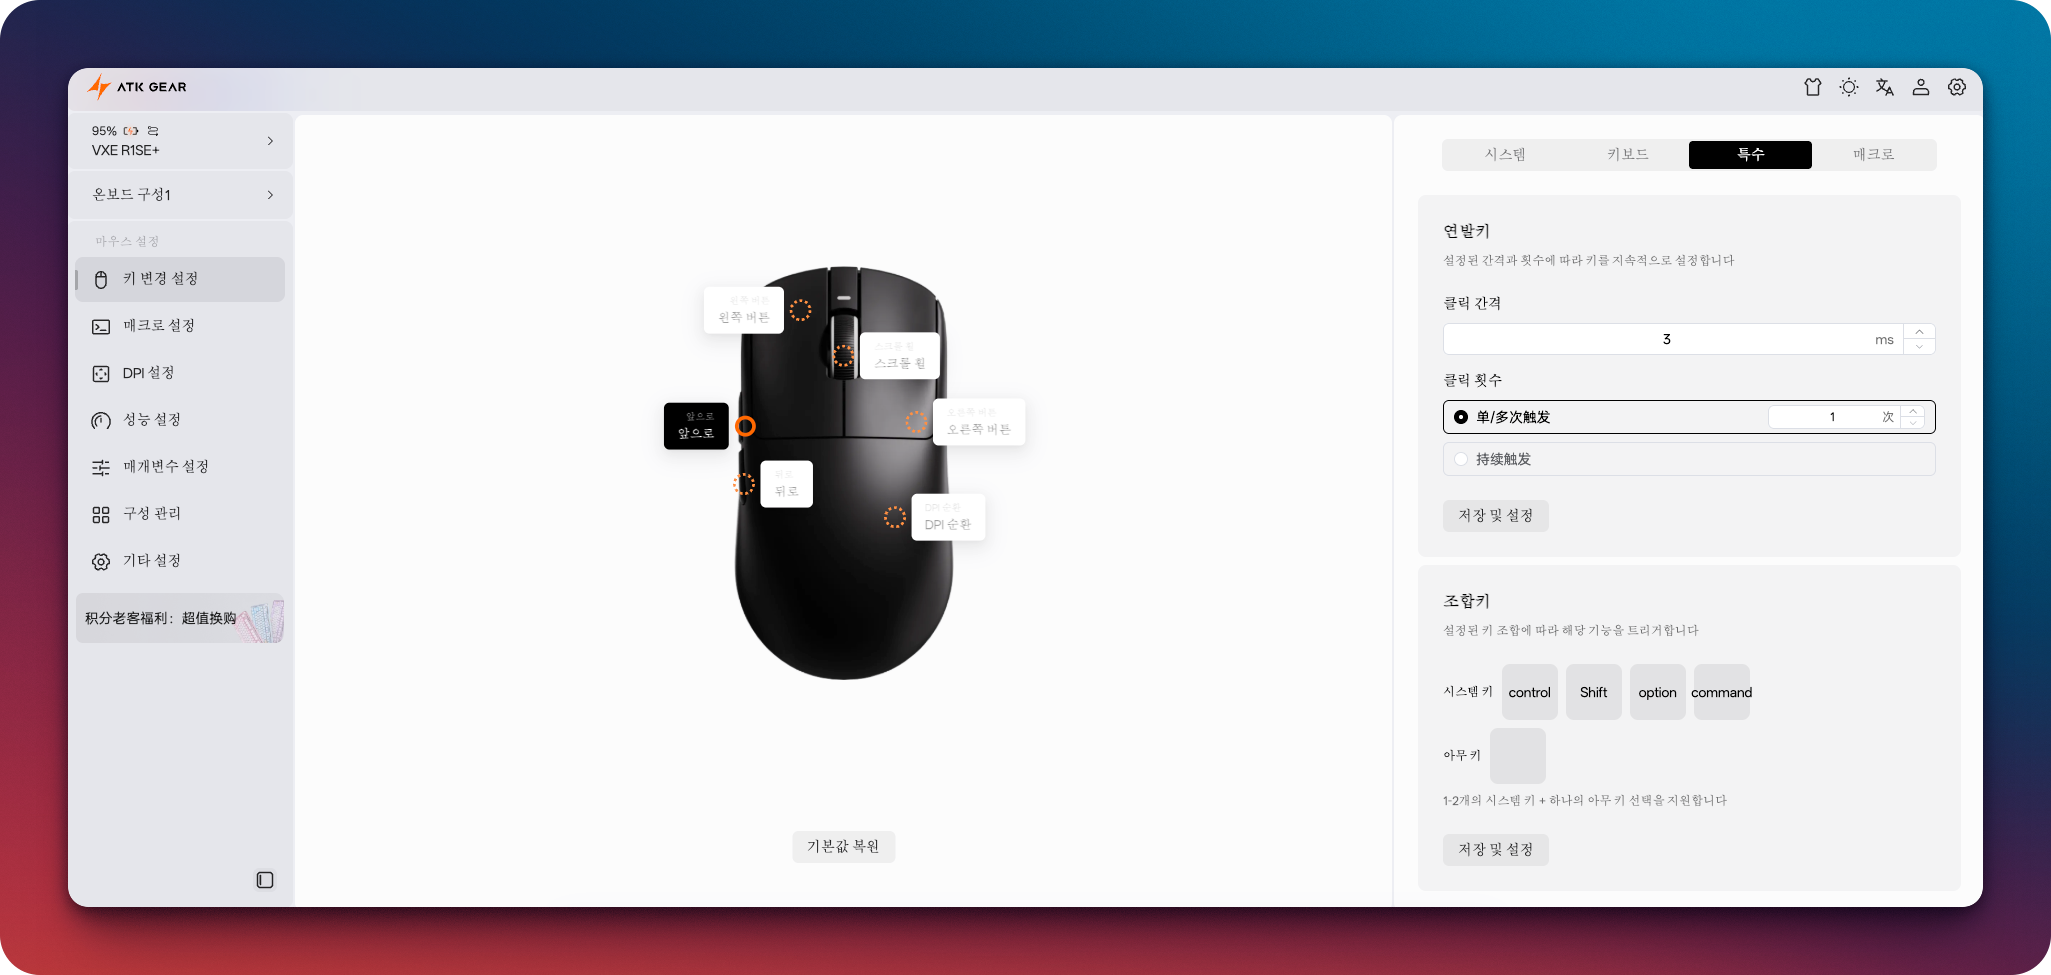Click the 클릭 간격 ms input field
This screenshot has height=975, width=2051.
[x=1665, y=339]
